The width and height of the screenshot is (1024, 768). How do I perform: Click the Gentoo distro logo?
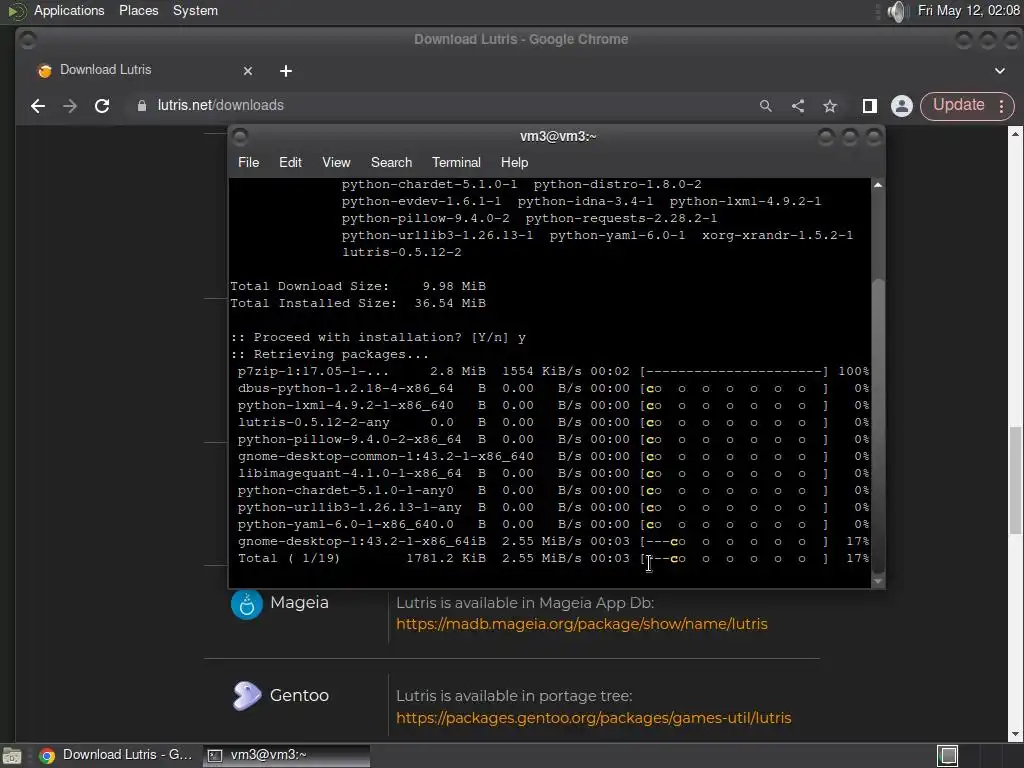(x=247, y=696)
